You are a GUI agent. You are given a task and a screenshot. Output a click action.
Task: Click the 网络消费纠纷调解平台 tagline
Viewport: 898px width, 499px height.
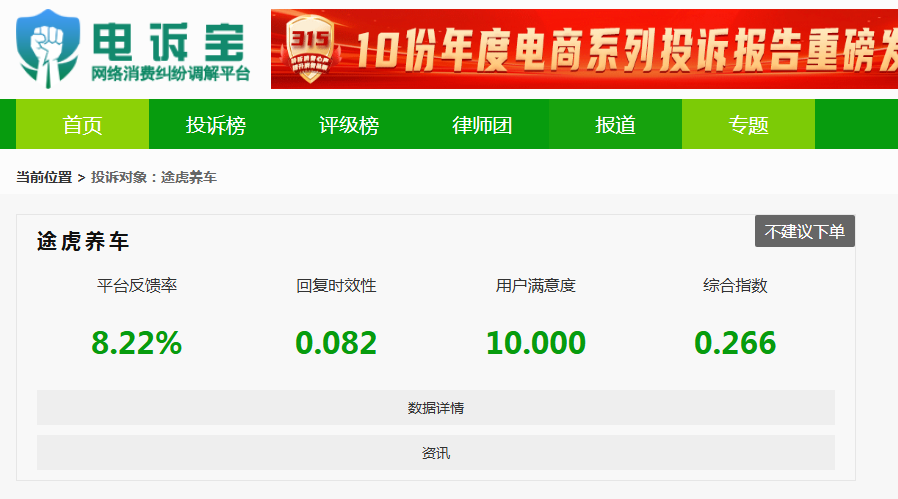pyautogui.click(x=171, y=74)
